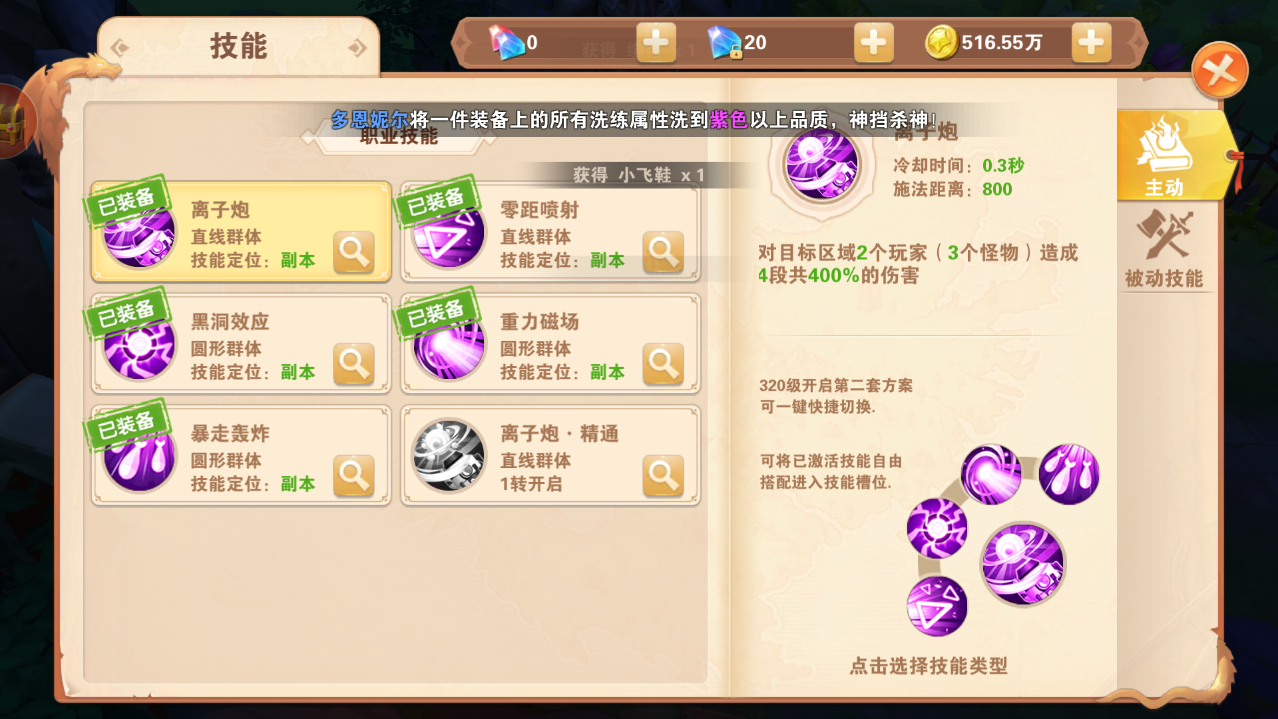The image size is (1278, 719).
Task: Click magnifier icon on 重力磁场 card
Action: point(663,364)
